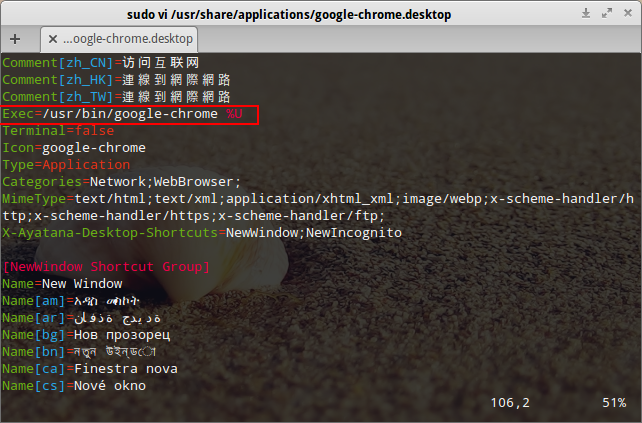Click the download arrow icon in title bar
The image size is (642, 423).
586,13
